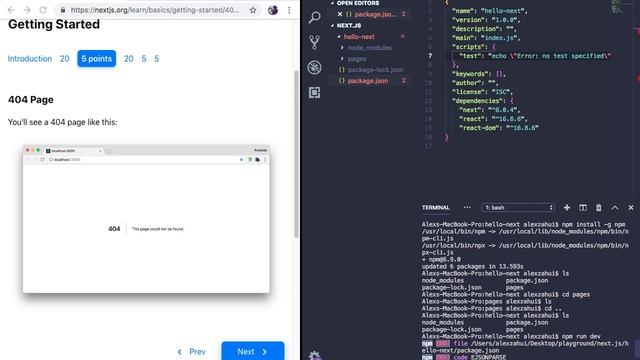The width and height of the screenshot is (640, 360).
Task: Click the "Getting Started" page title
Action: click(54, 24)
